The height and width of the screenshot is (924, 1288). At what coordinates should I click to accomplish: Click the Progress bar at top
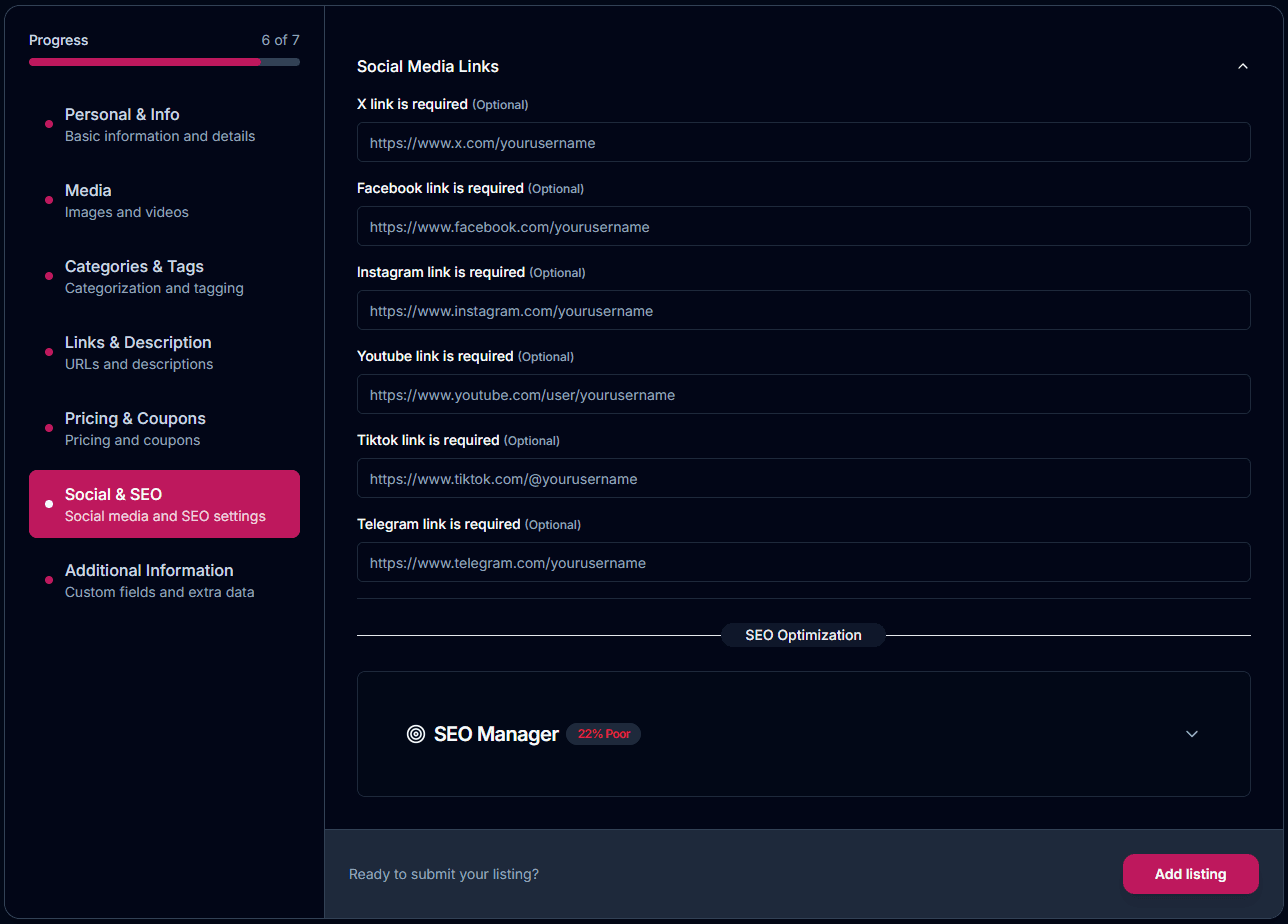coord(164,62)
